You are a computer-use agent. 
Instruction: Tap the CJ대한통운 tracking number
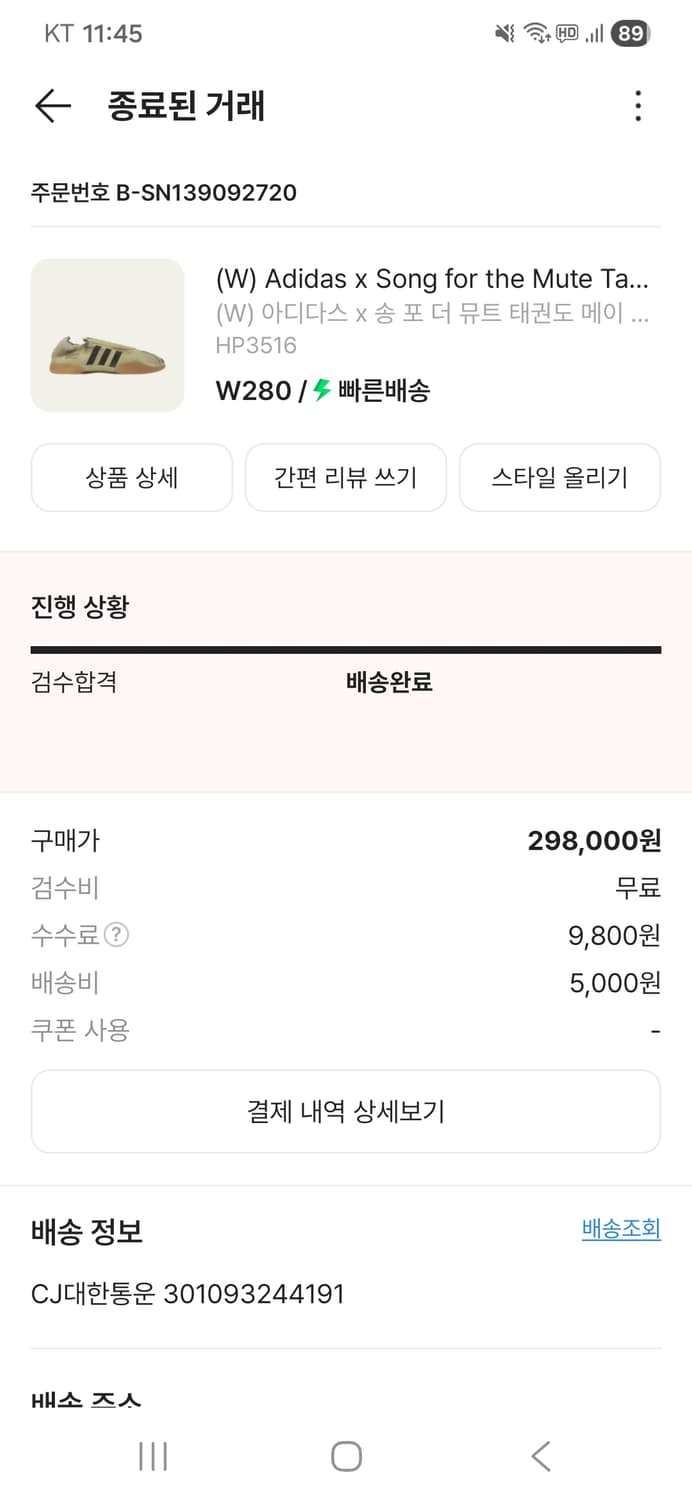[186, 1293]
